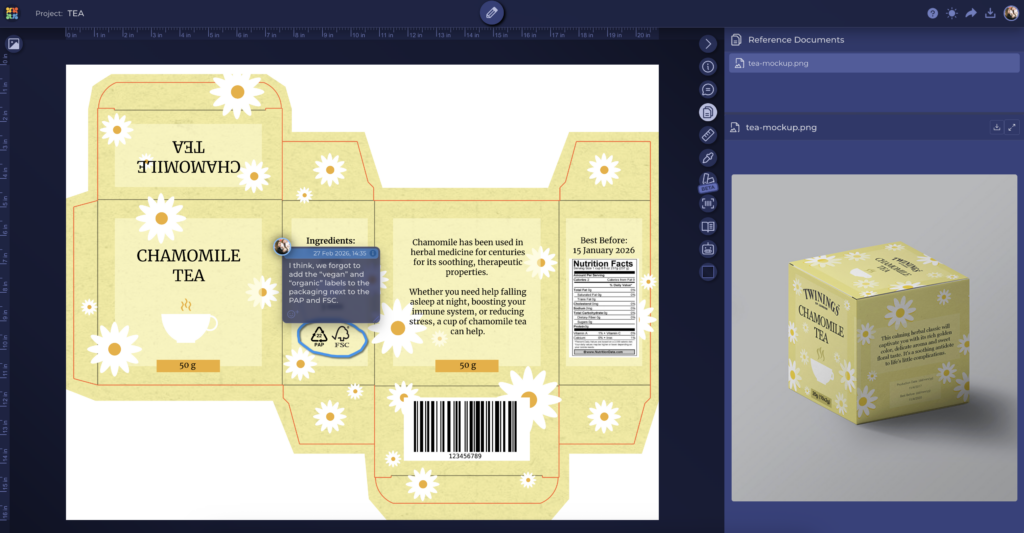Collapse the side panel with the chevron
This screenshot has height=533, width=1024.
[x=707, y=44]
